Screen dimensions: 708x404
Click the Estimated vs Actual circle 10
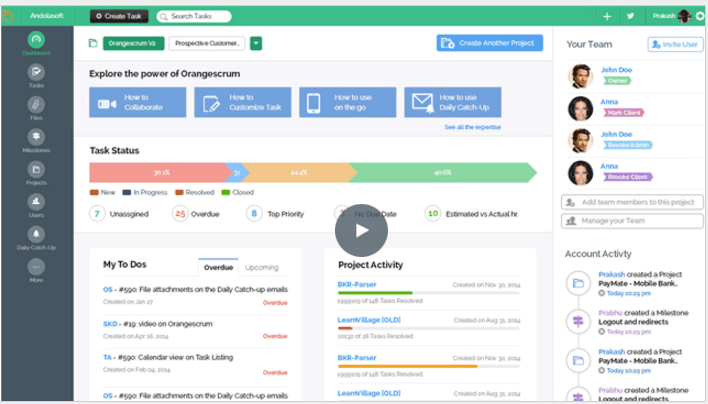pos(433,214)
